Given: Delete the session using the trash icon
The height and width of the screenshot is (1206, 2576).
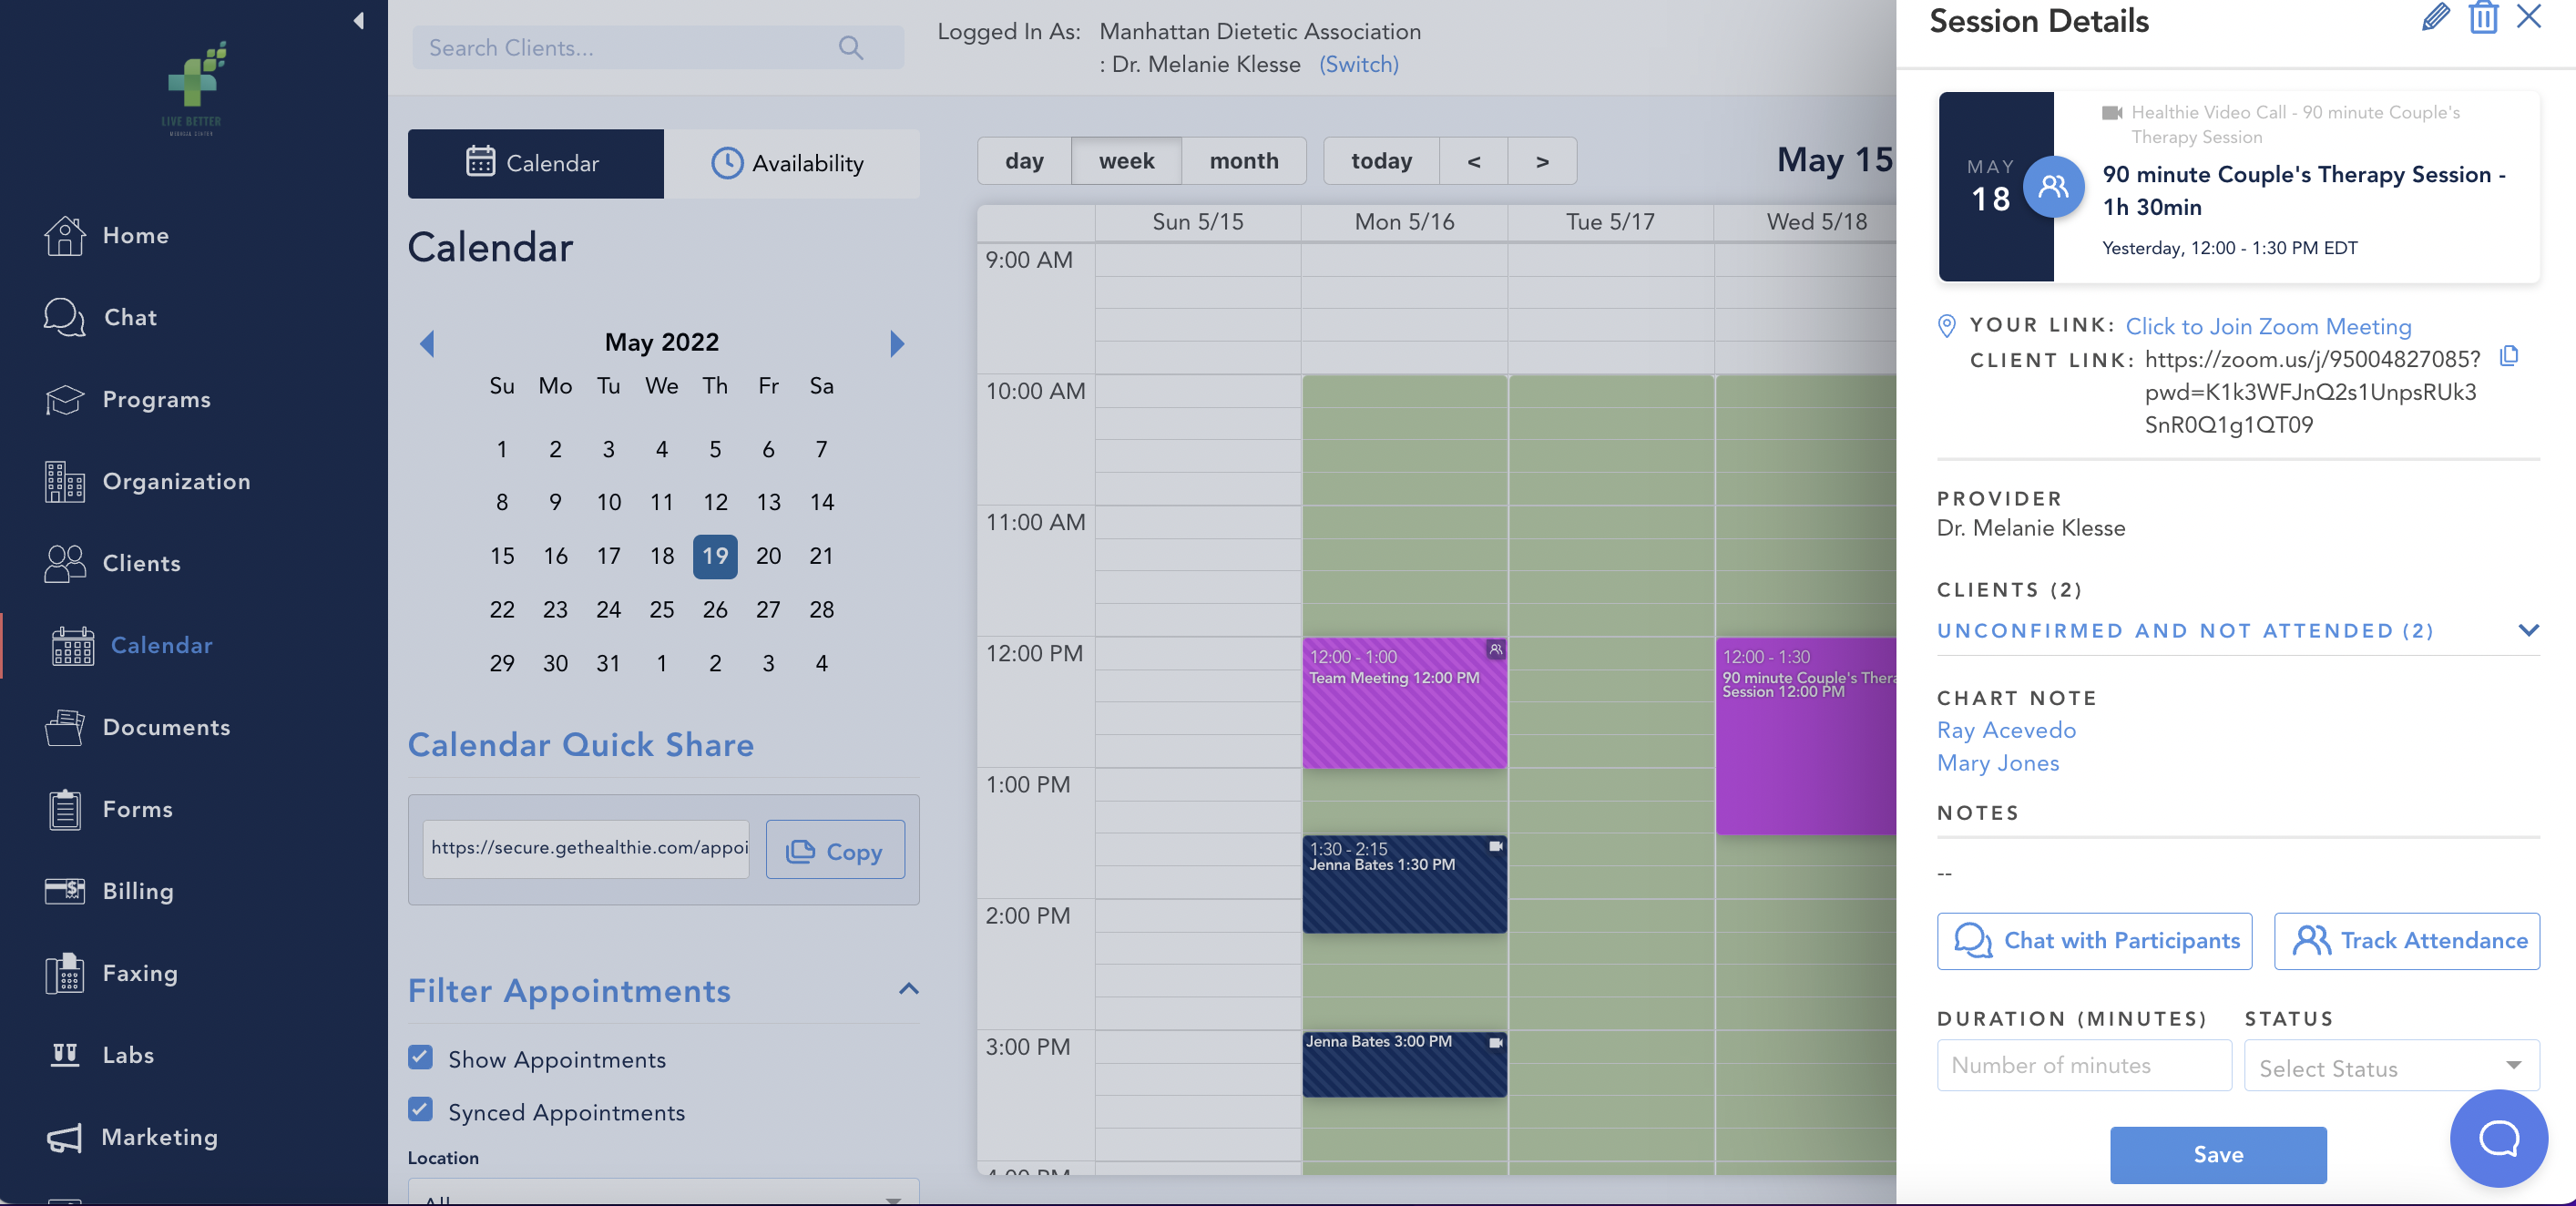Looking at the screenshot, I should (x=2484, y=17).
